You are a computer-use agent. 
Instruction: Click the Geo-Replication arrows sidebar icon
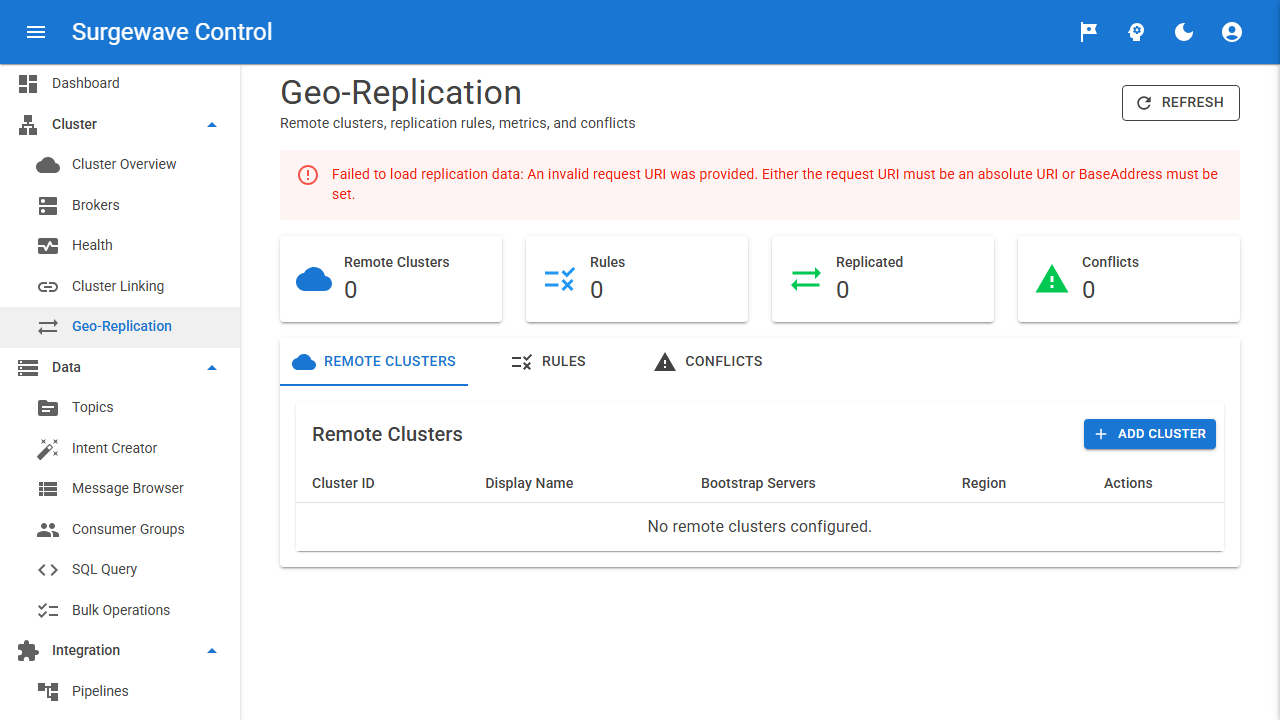coord(48,327)
